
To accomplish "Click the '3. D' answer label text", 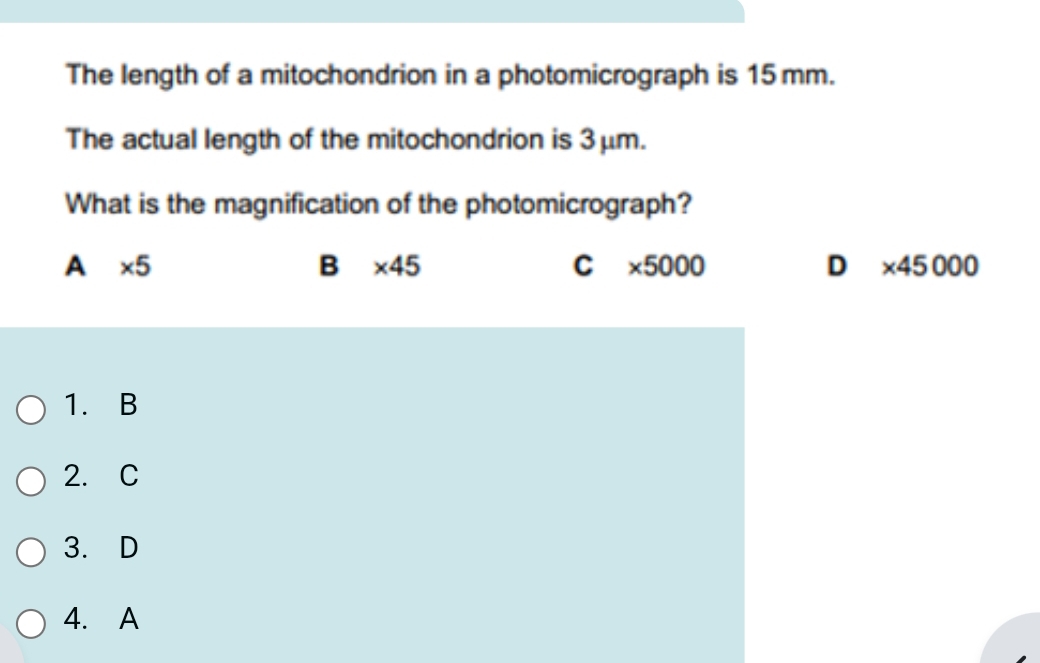I will [98, 549].
